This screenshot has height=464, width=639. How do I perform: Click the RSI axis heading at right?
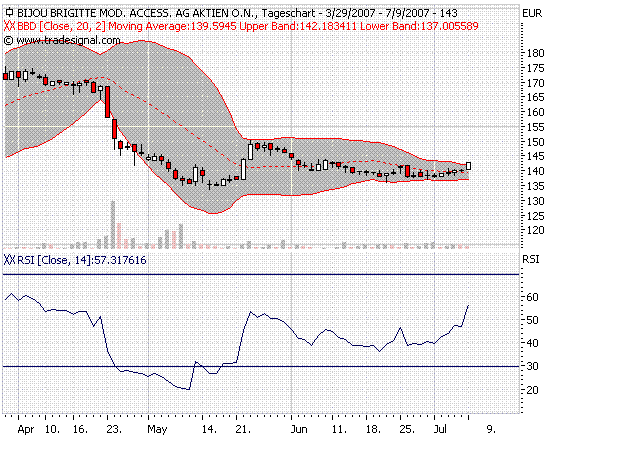531,259
